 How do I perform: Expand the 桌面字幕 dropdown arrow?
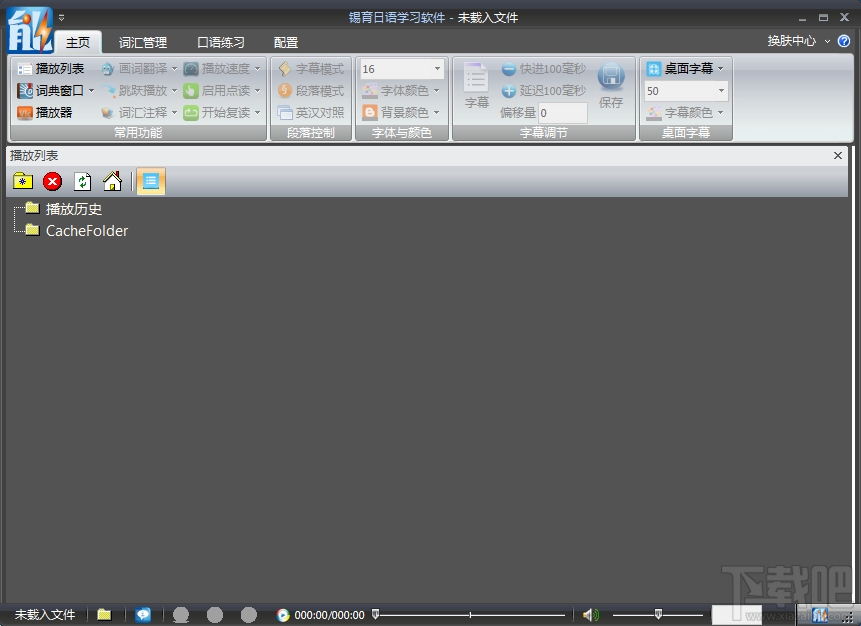pos(720,69)
